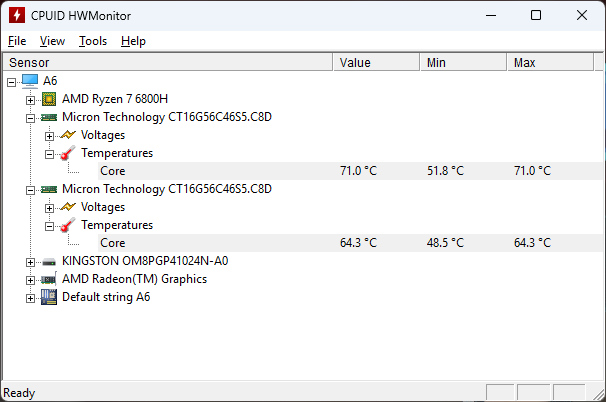606x402 pixels.
Task: Click the A6 computer icon at tree root
Action: coord(30,80)
